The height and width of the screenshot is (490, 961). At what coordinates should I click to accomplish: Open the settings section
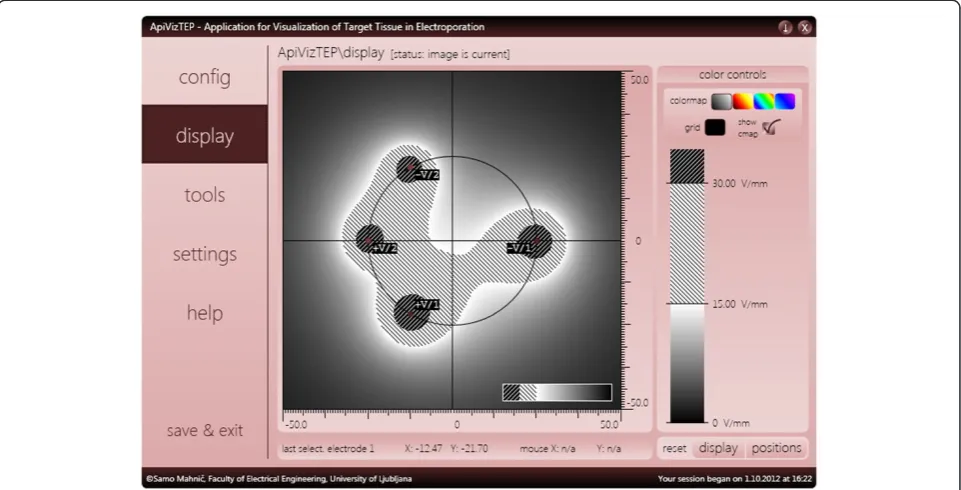(205, 254)
